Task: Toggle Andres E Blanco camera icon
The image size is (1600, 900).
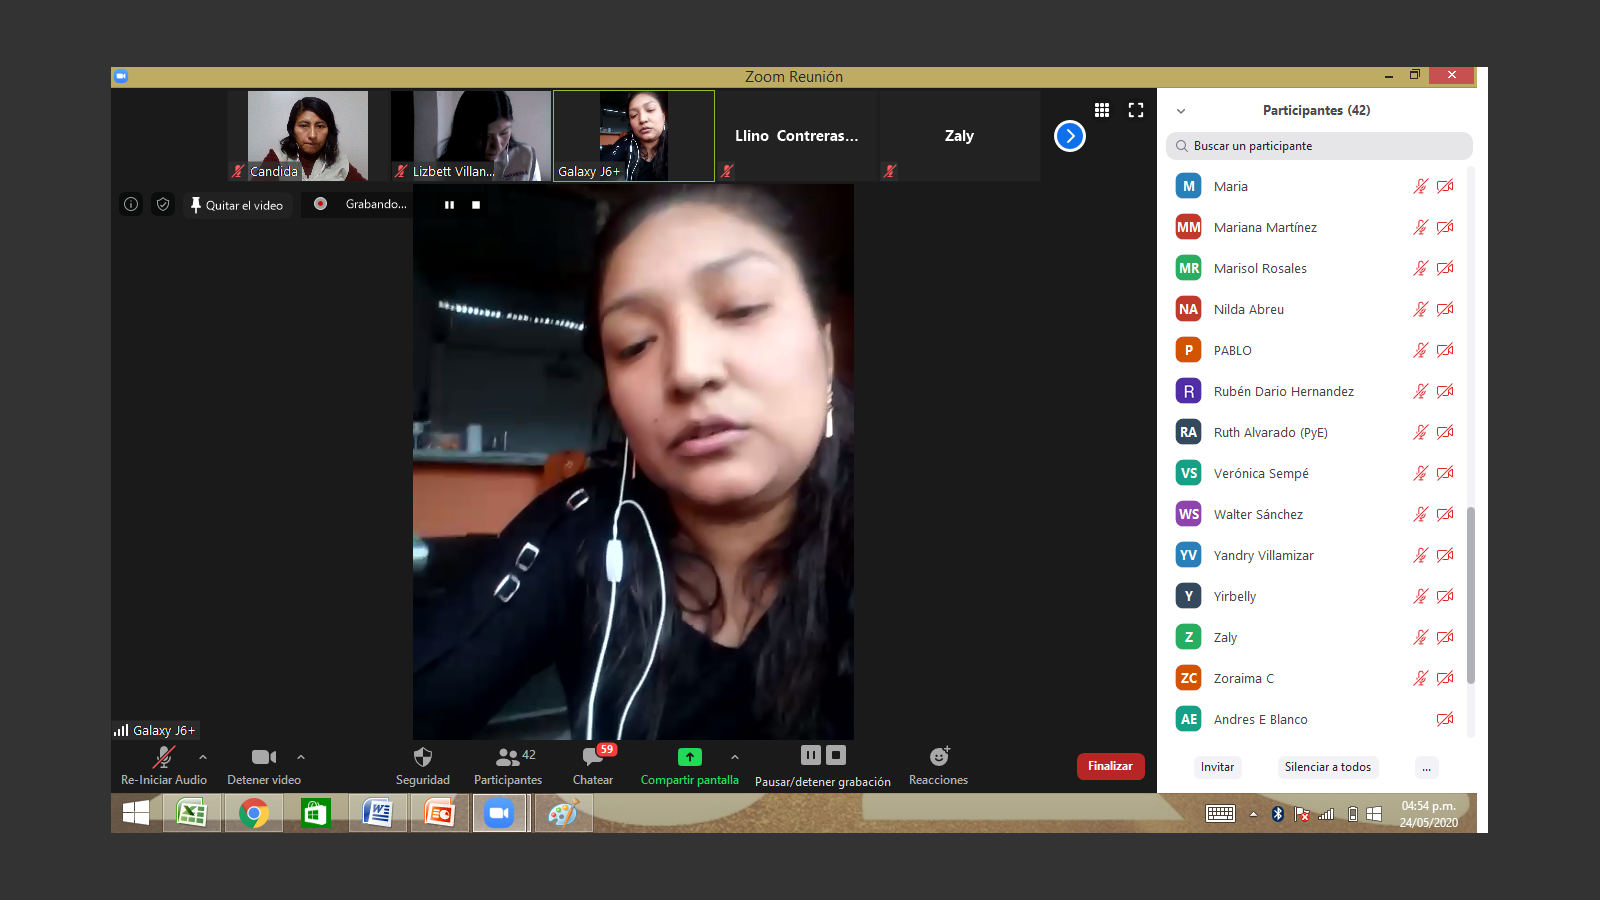Action: click(1445, 719)
